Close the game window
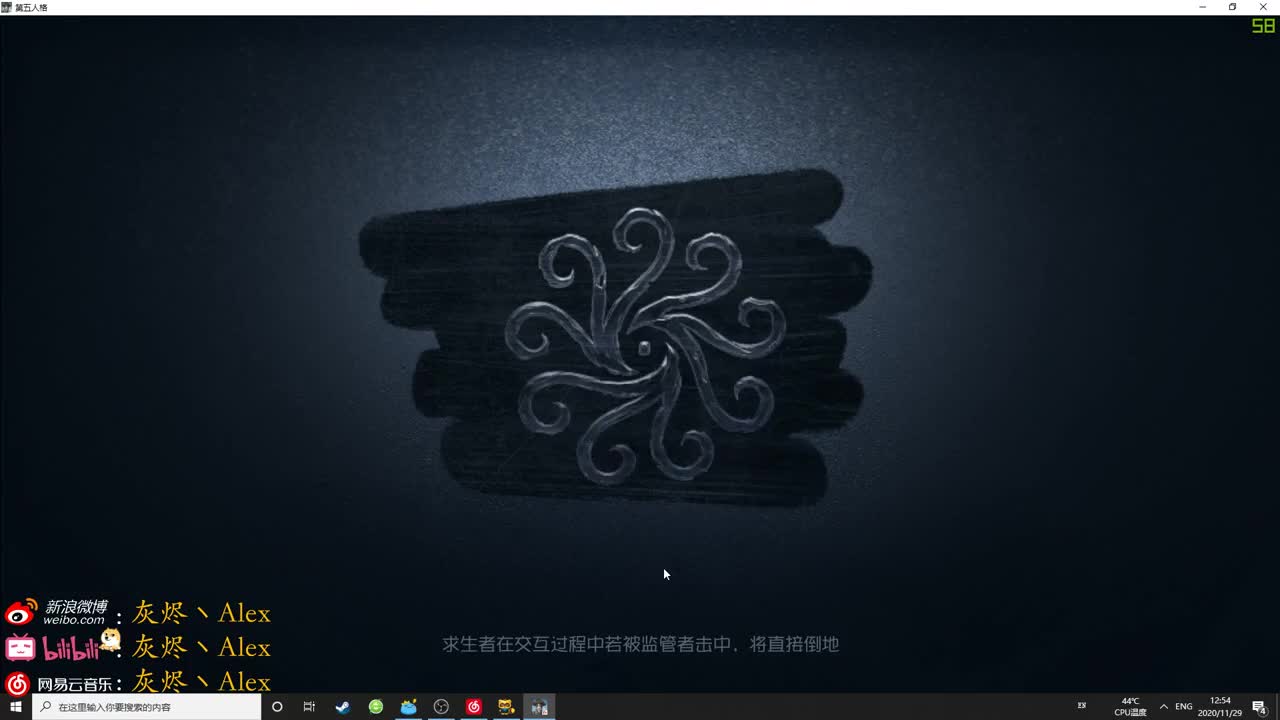 click(1263, 7)
